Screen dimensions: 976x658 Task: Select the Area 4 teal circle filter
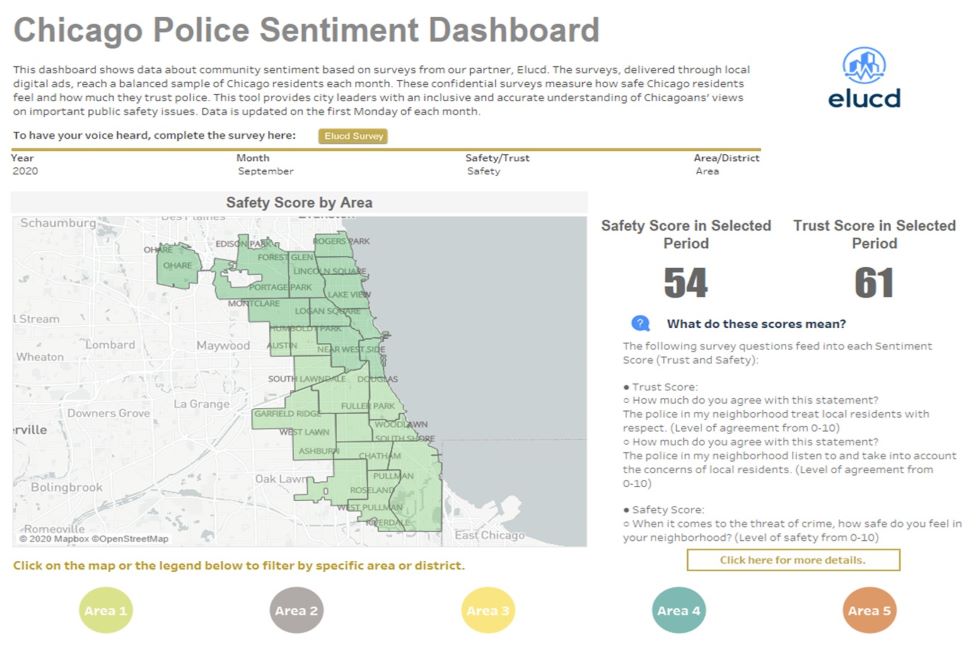tap(678, 610)
